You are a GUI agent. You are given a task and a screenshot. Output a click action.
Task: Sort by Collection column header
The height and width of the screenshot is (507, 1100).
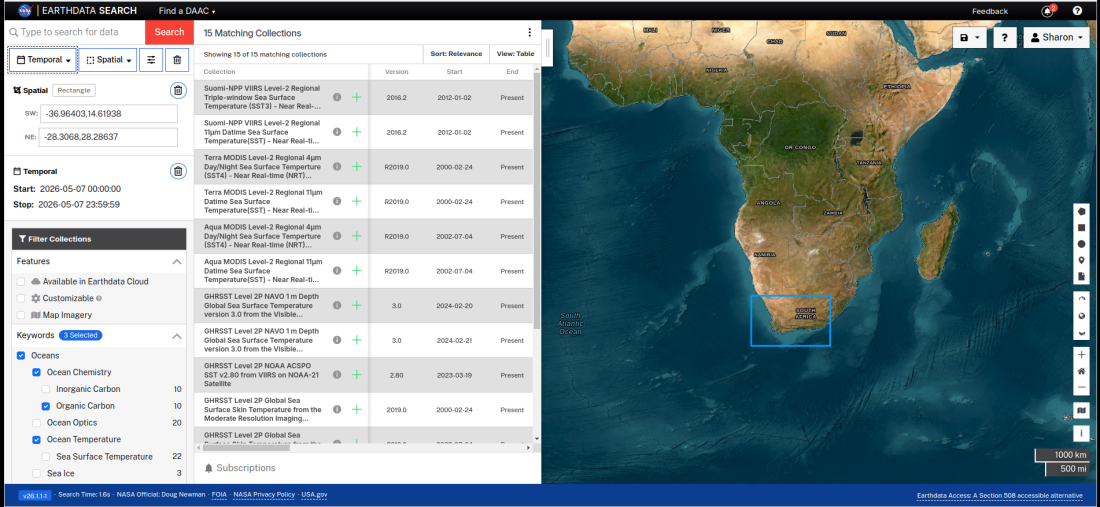[x=220, y=72]
